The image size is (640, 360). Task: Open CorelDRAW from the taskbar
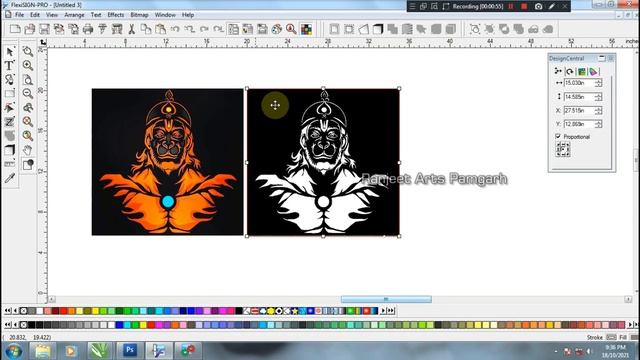click(100, 351)
